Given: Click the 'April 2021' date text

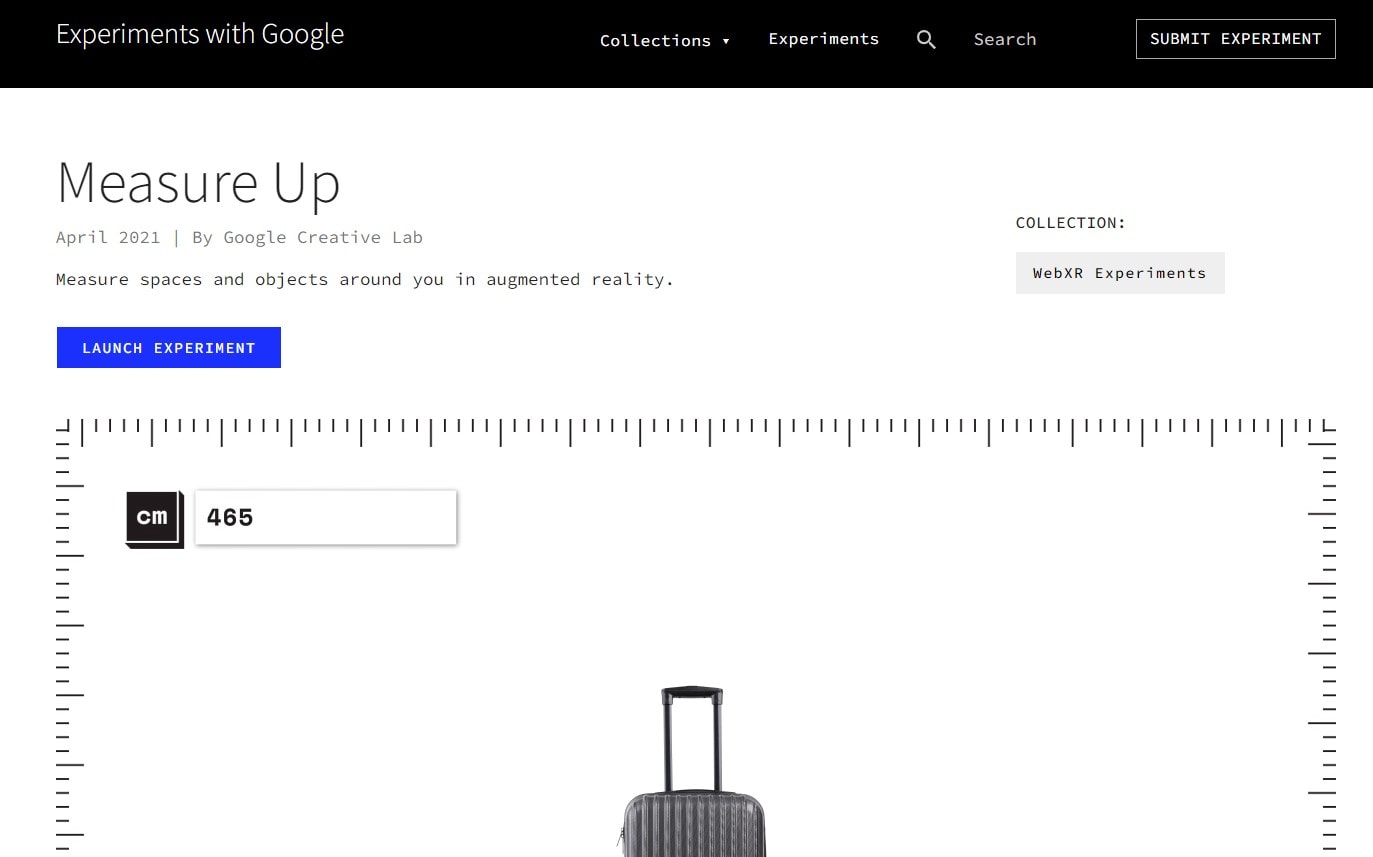Looking at the screenshot, I should tap(108, 237).
